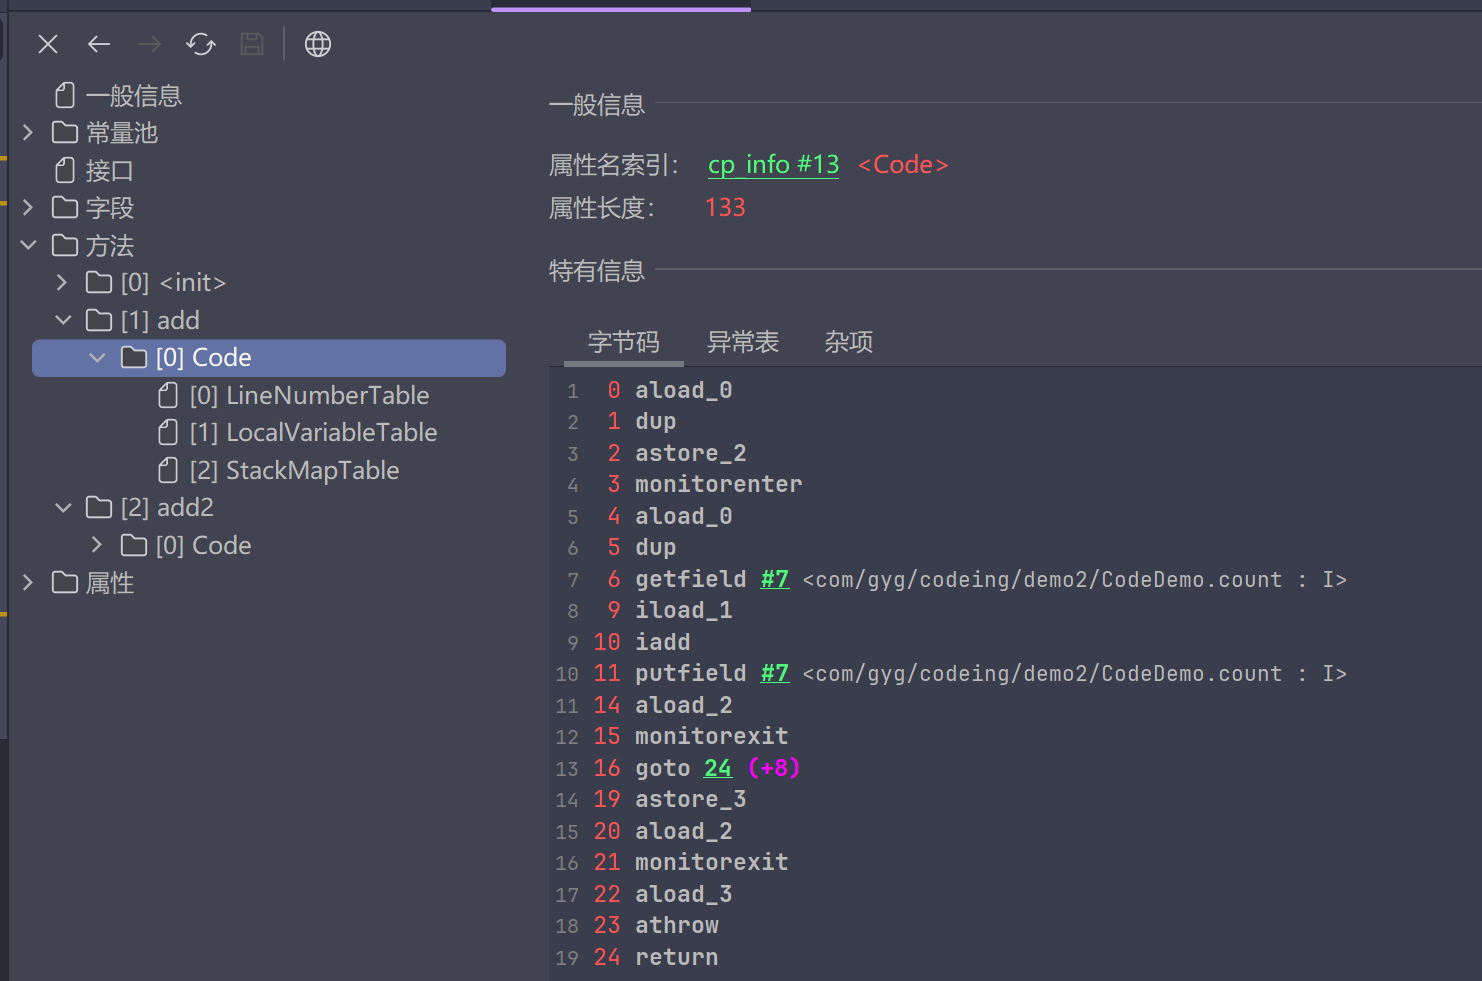Viewport: 1482px width, 981px height.
Task: Click the 接口 document icon
Action: (x=64, y=170)
